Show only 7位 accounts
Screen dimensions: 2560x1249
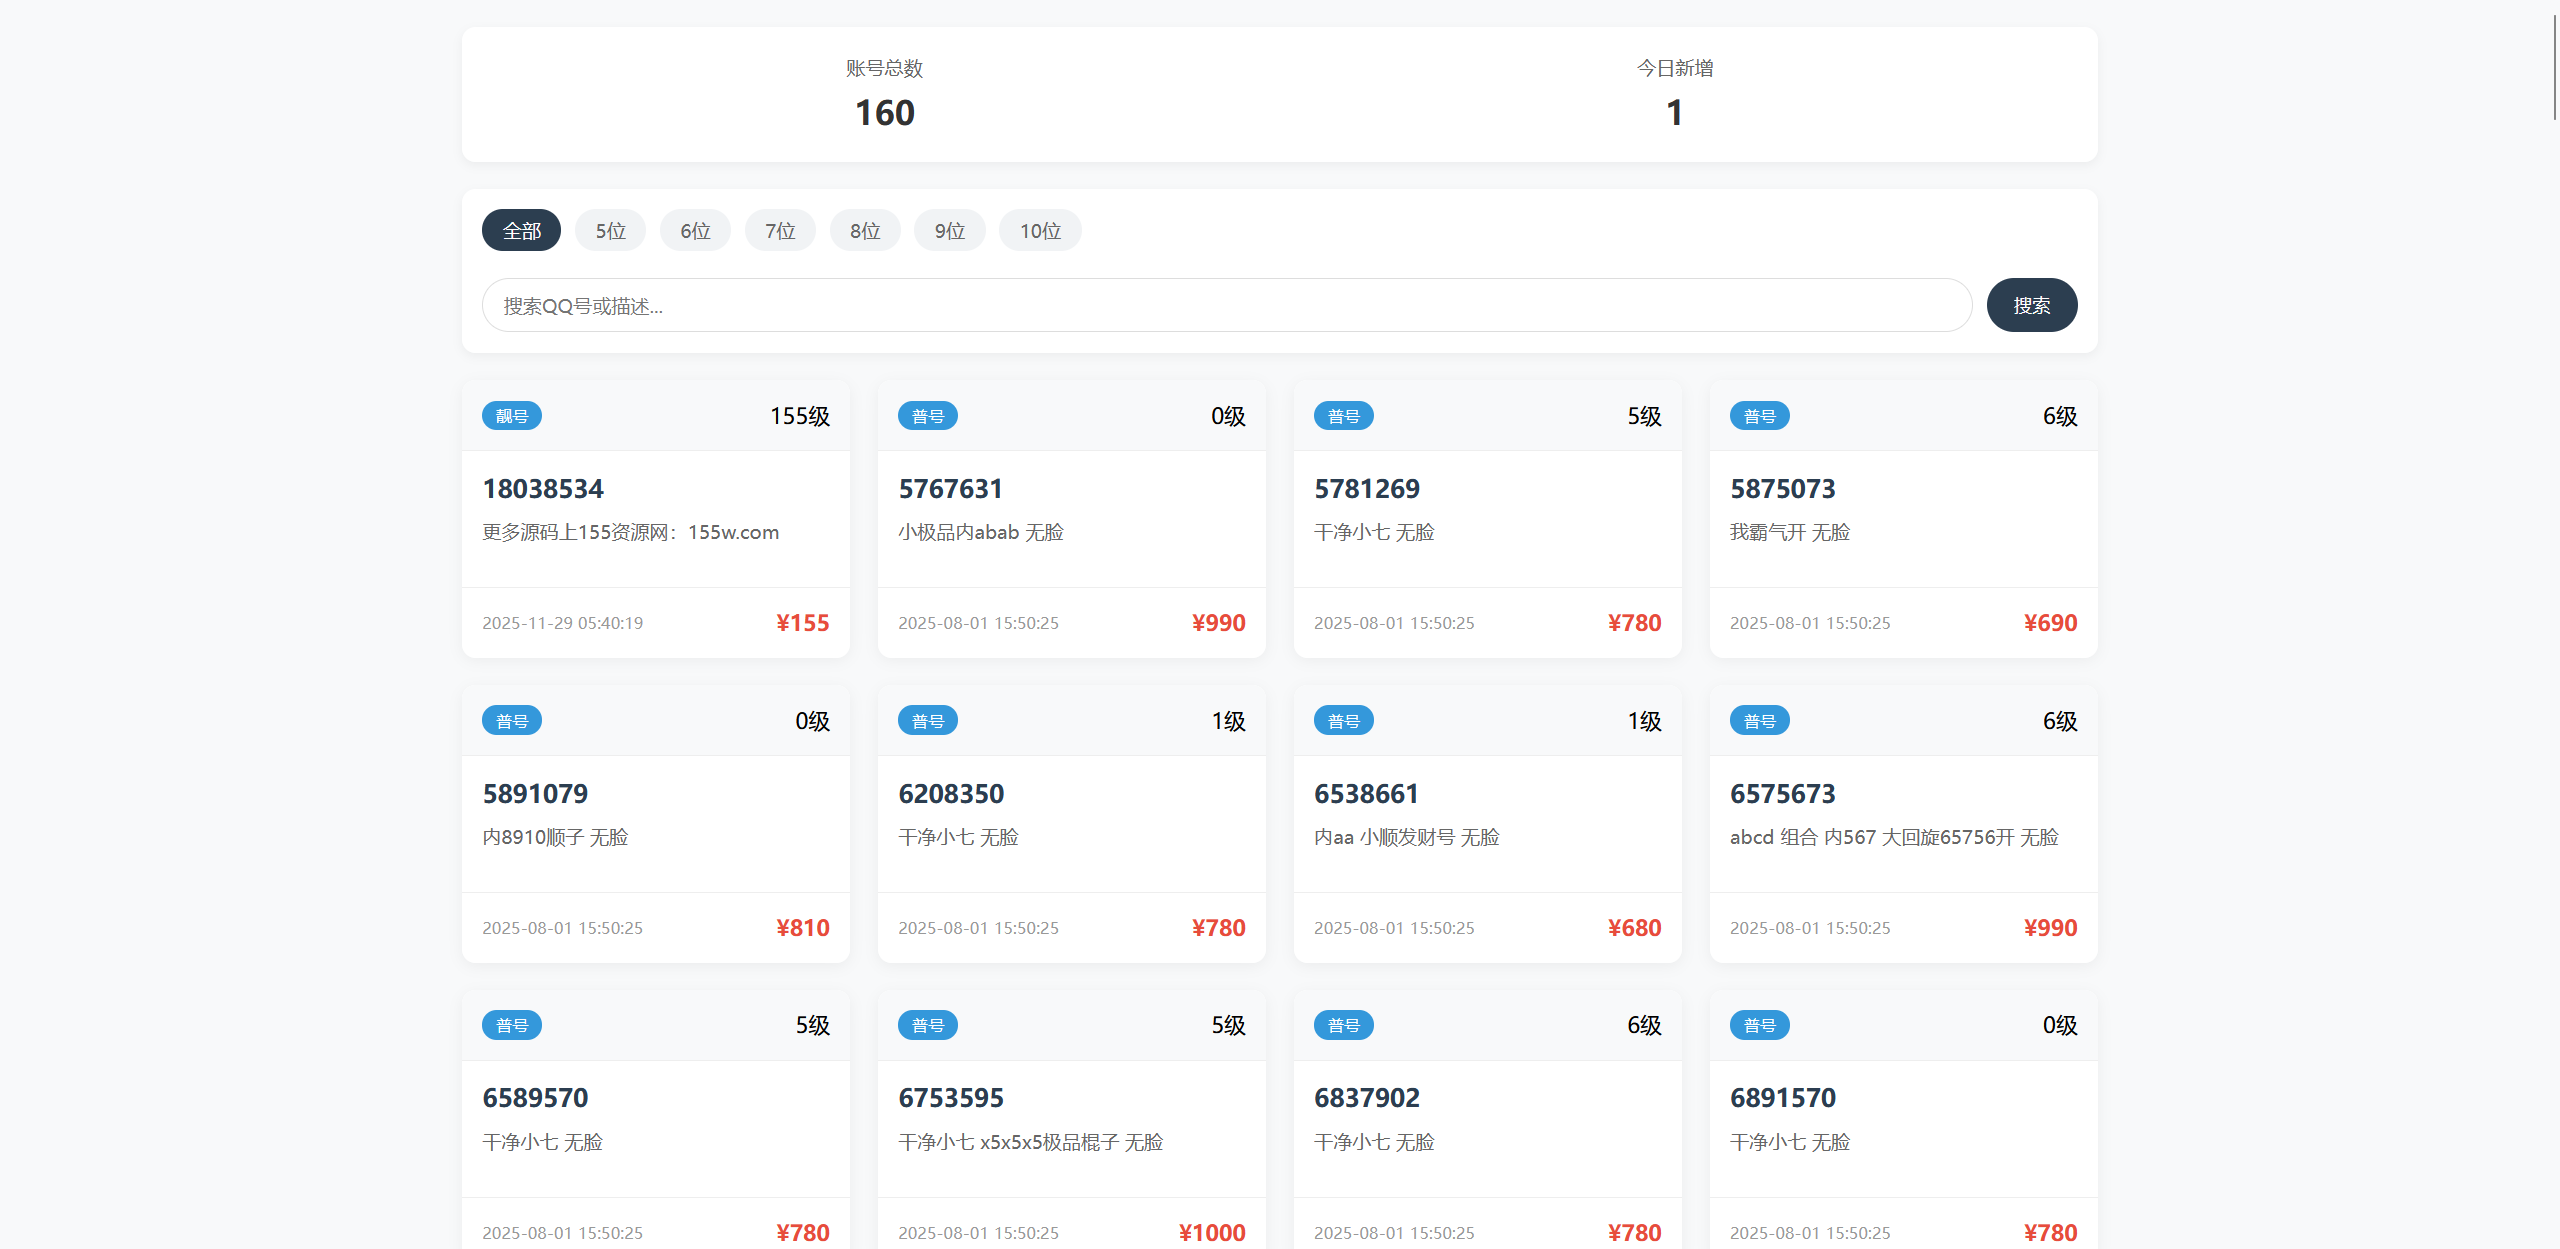pyautogui.click(x=780, y=231)
